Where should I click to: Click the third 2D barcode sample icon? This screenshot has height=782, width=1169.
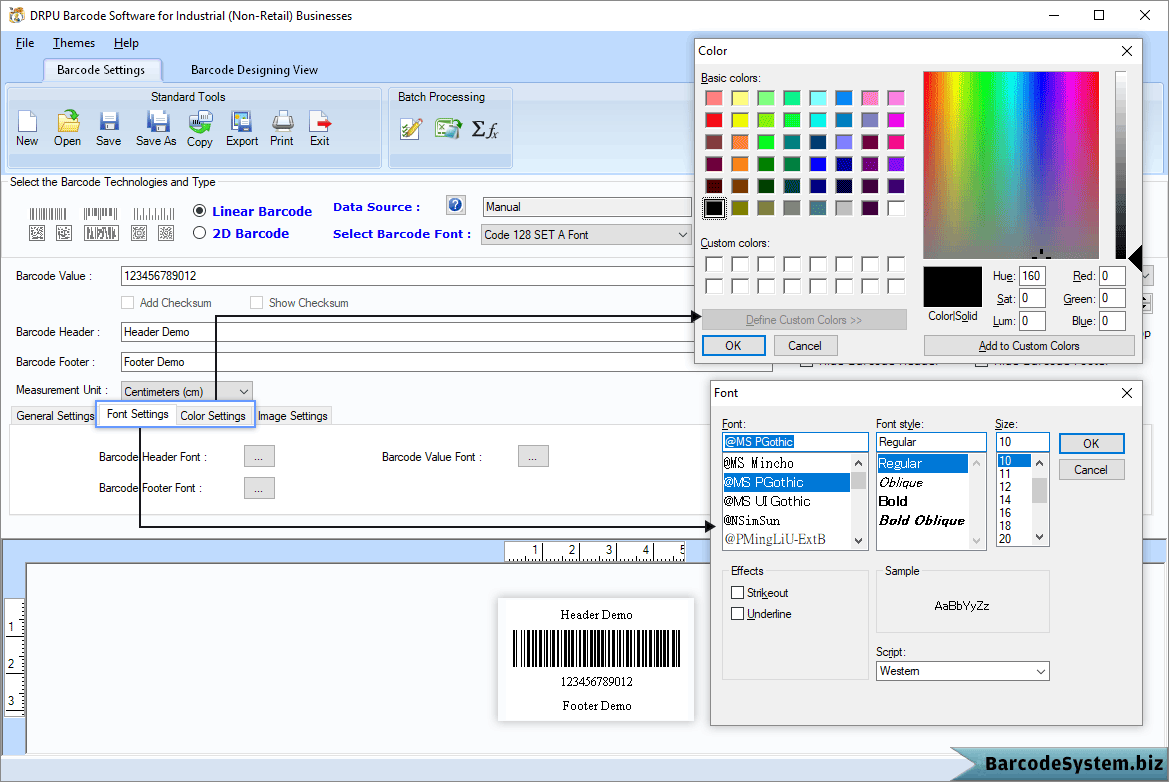click(x=101, y=233)
